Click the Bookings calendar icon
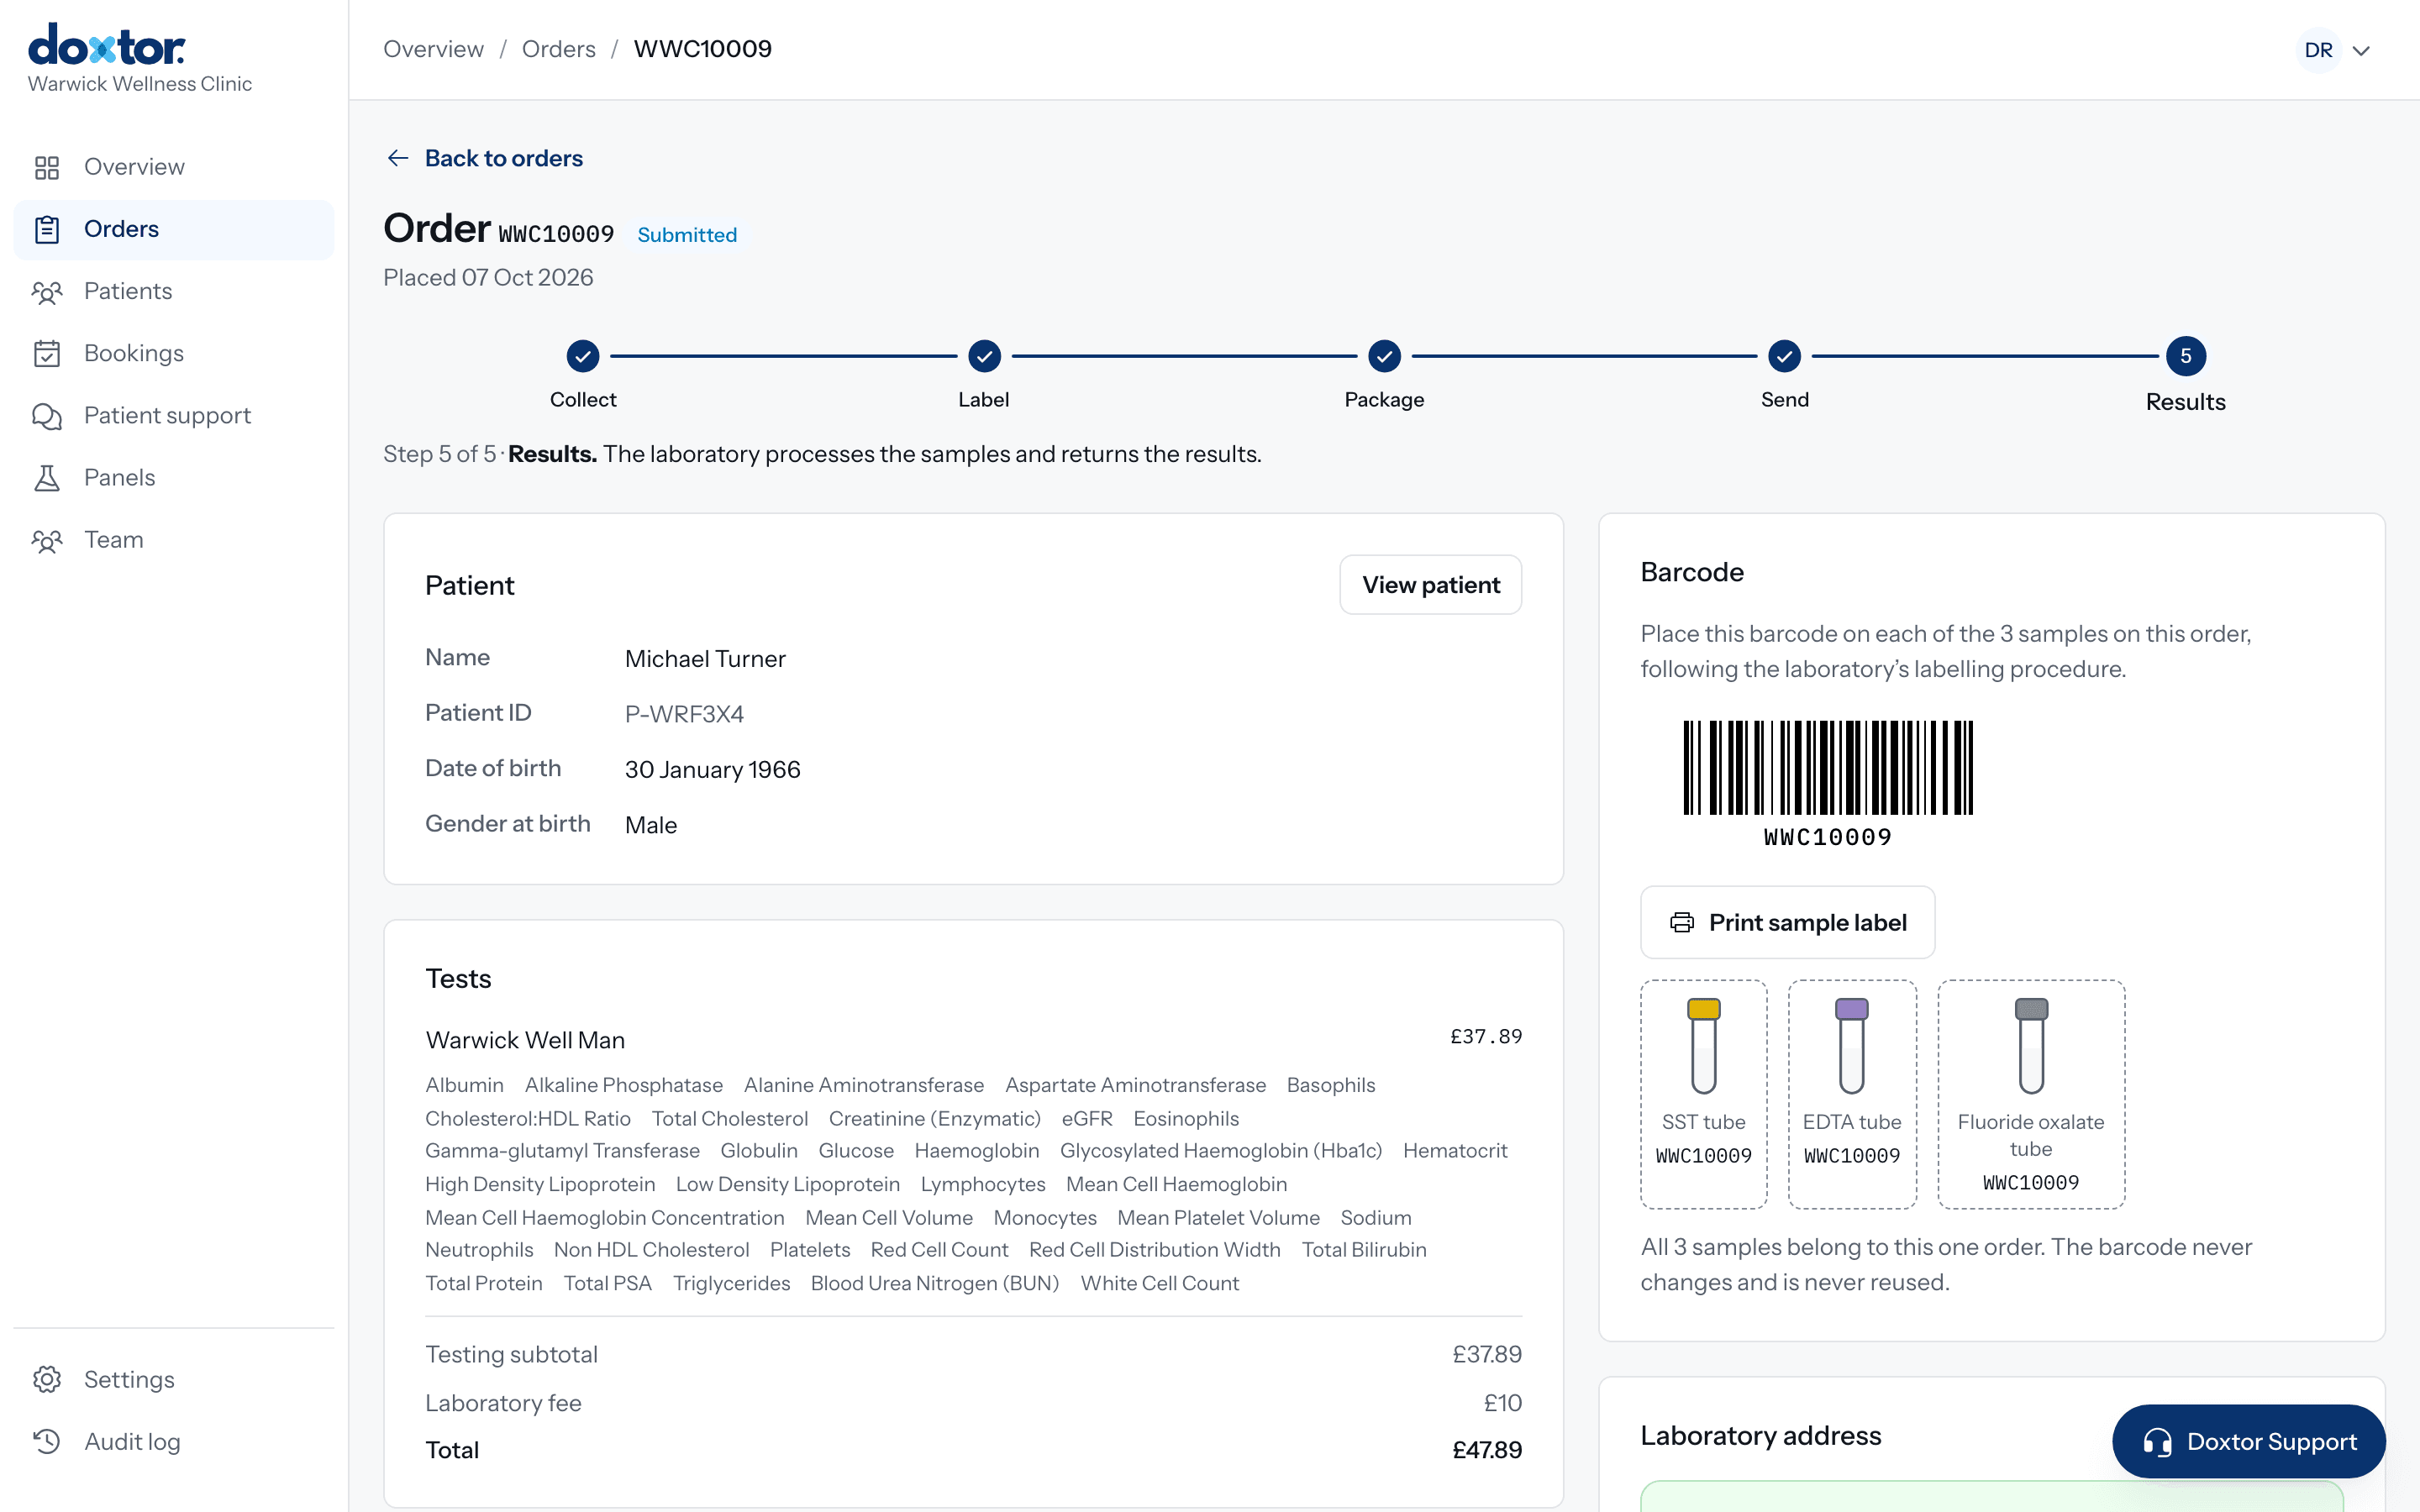This screenshot has height=1512, width=2420. click(x=47, y=353)
